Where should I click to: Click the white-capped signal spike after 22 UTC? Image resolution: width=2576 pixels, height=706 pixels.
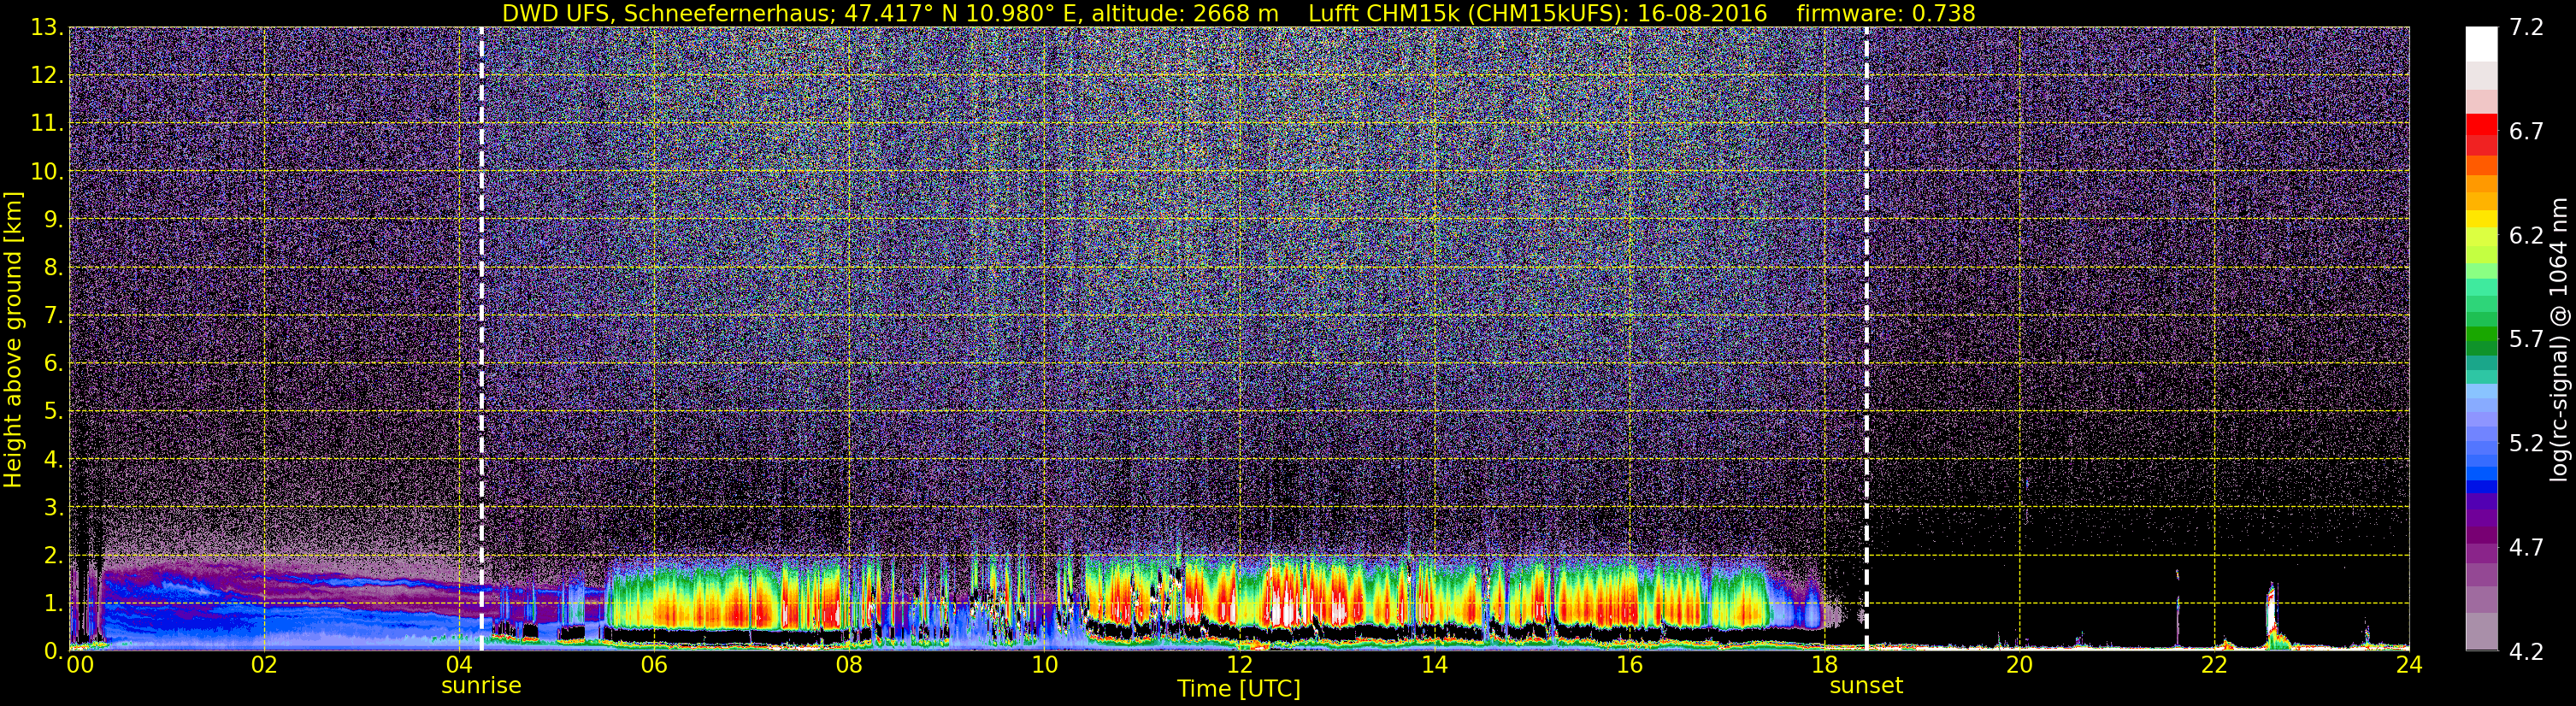click(2271, 615)
